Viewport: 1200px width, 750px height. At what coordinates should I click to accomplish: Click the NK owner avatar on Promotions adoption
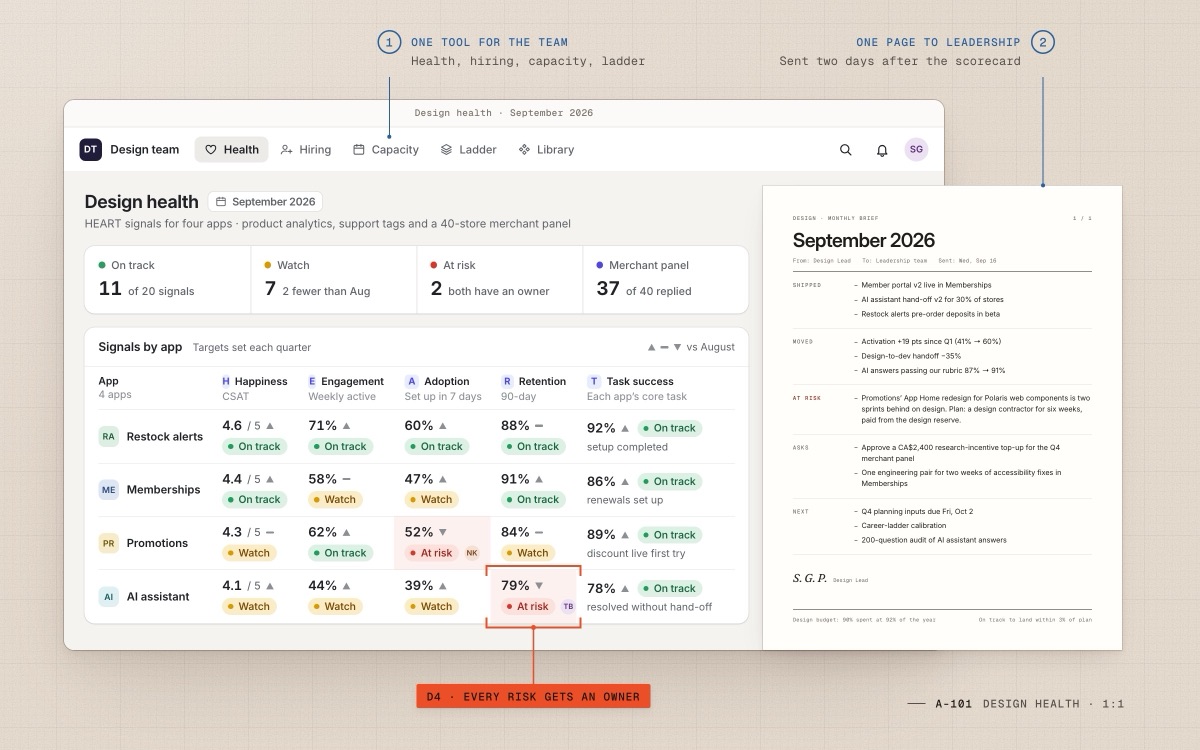pyautogui.click(x=472, y=553)
